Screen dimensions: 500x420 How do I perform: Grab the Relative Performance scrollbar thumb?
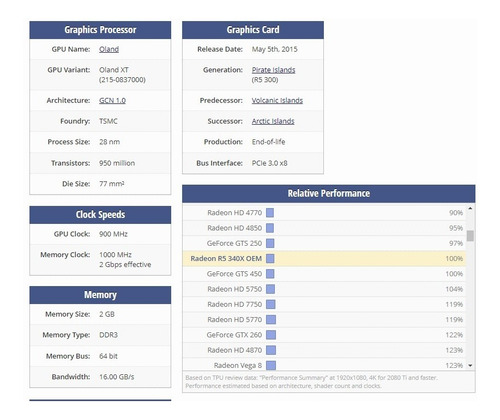tap(470, 235)
